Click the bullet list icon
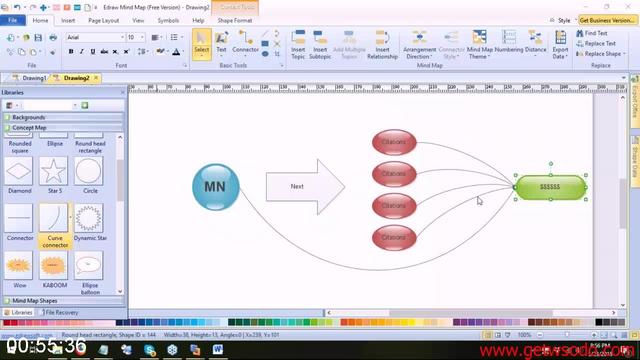640x360 pixels. [x=176, y=38]
